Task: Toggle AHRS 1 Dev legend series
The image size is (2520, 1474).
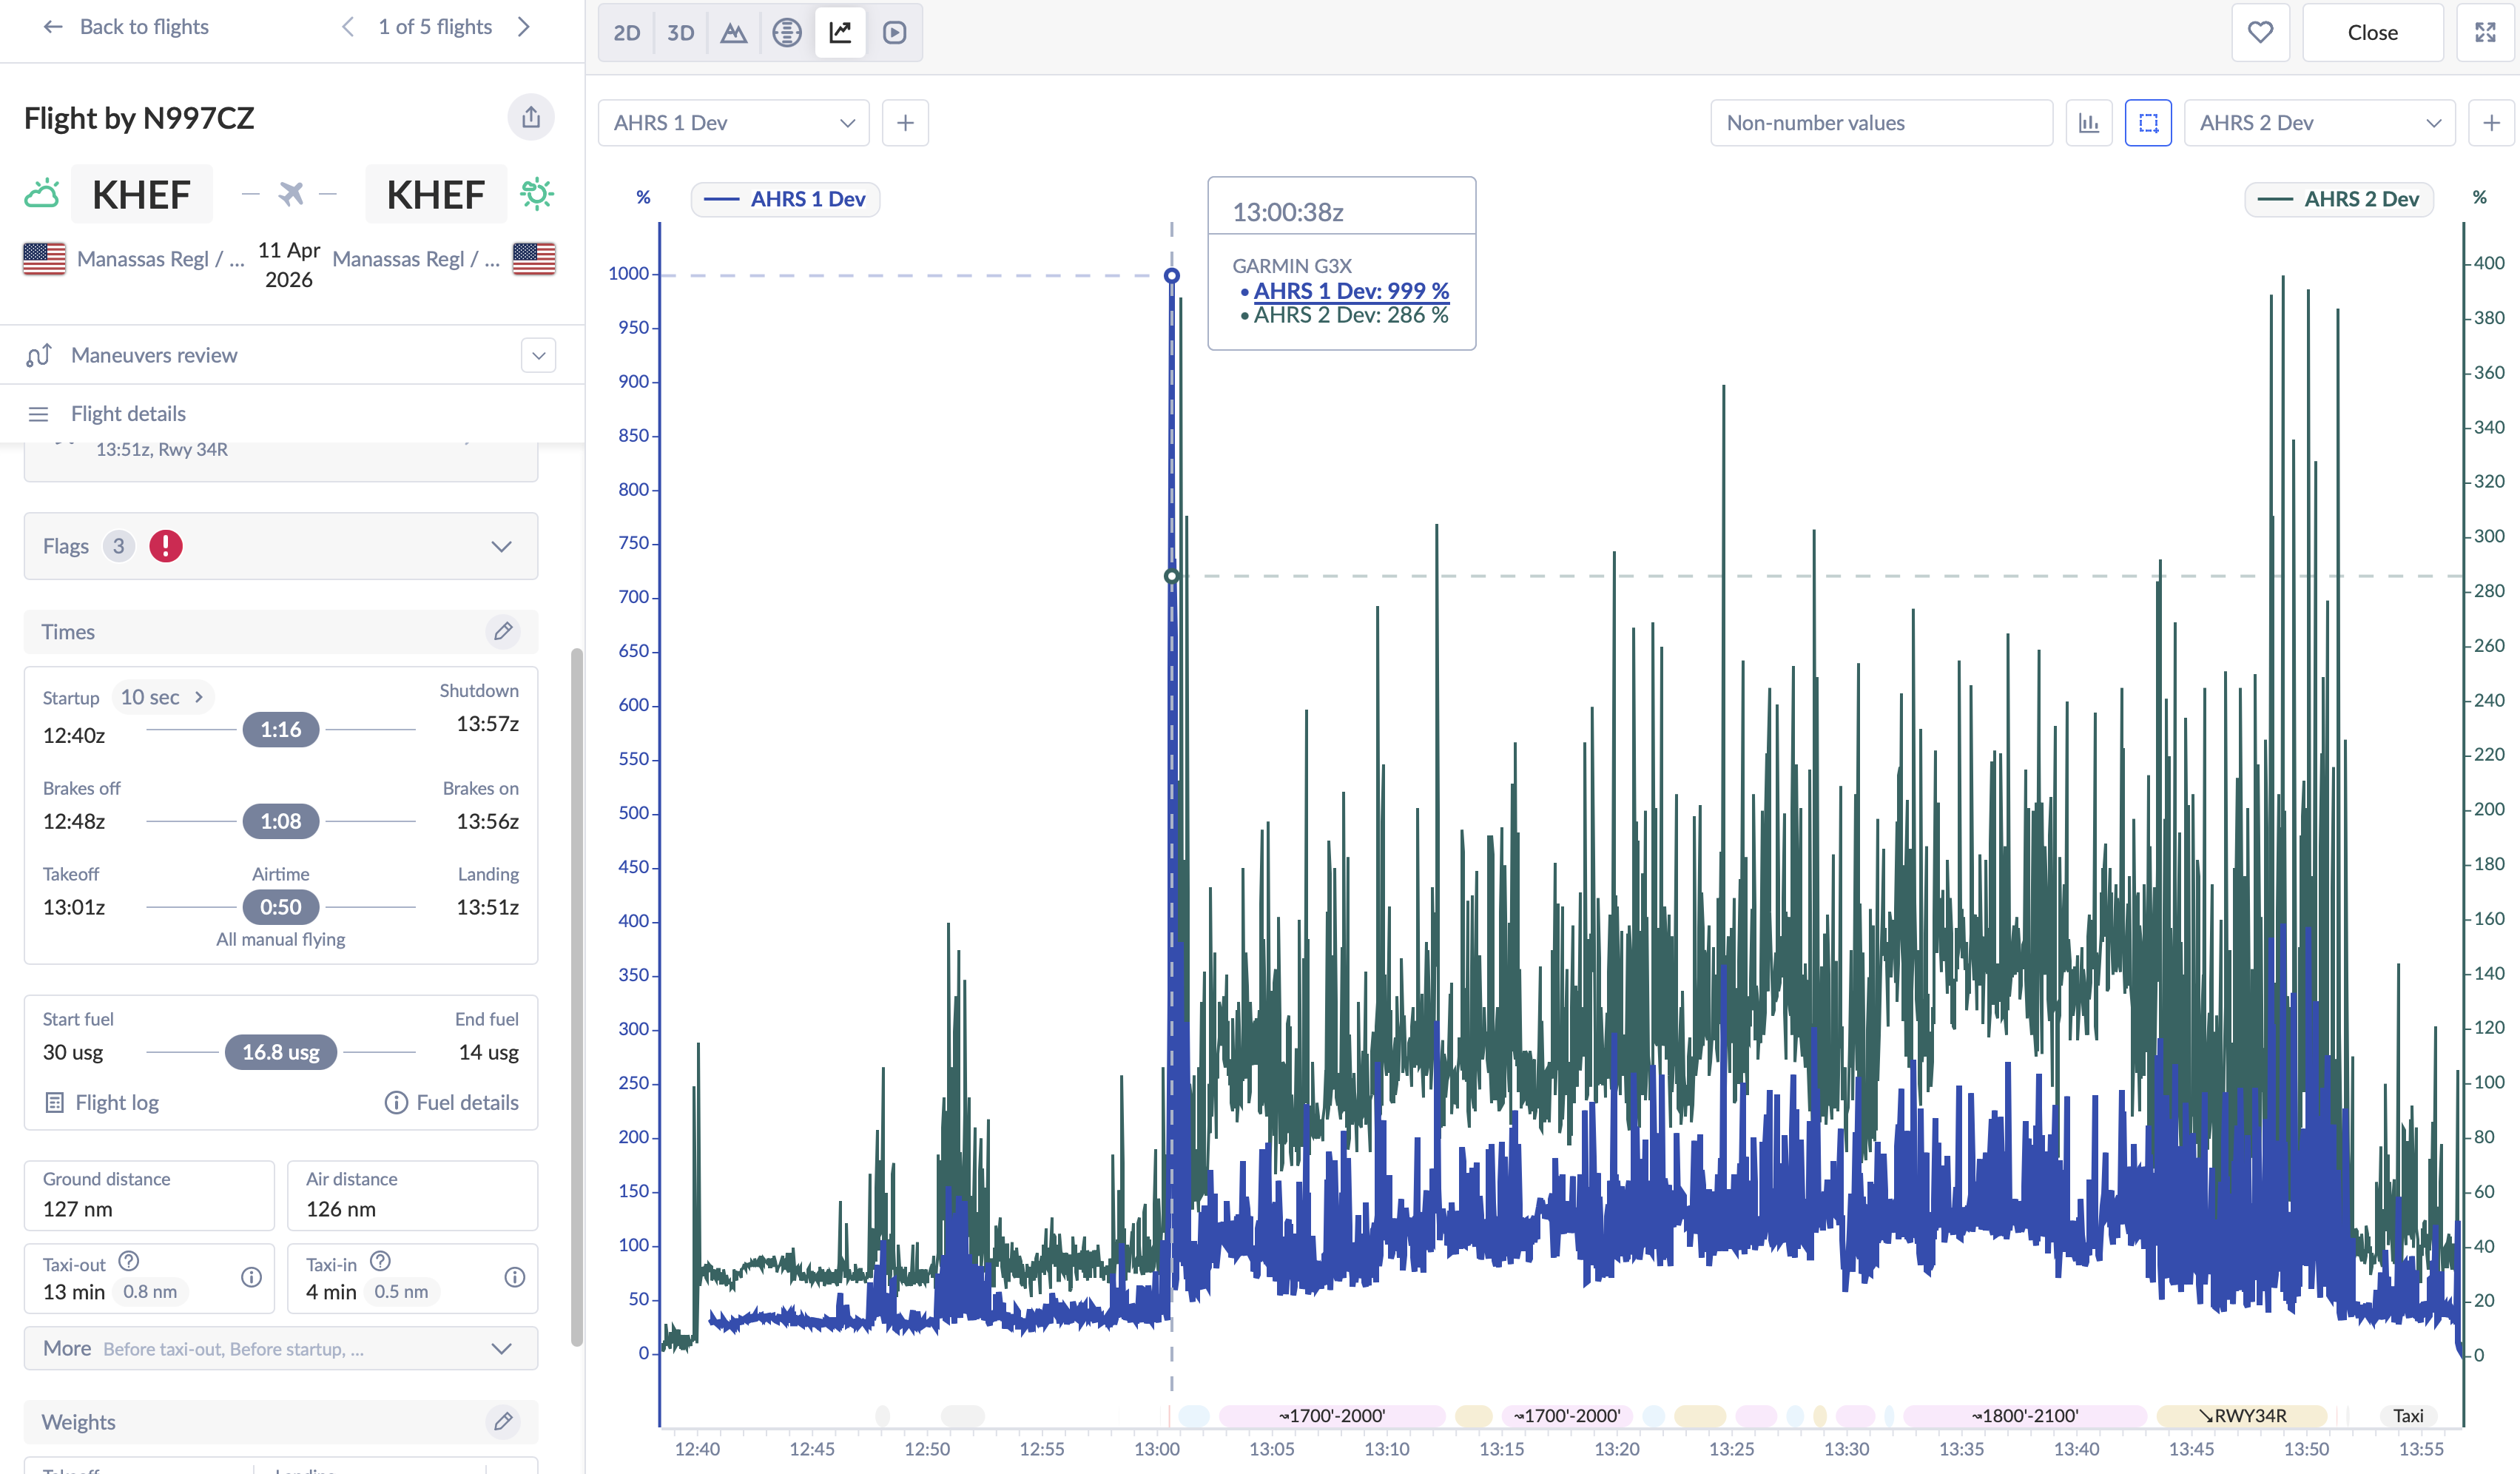Action: point(786,199)
